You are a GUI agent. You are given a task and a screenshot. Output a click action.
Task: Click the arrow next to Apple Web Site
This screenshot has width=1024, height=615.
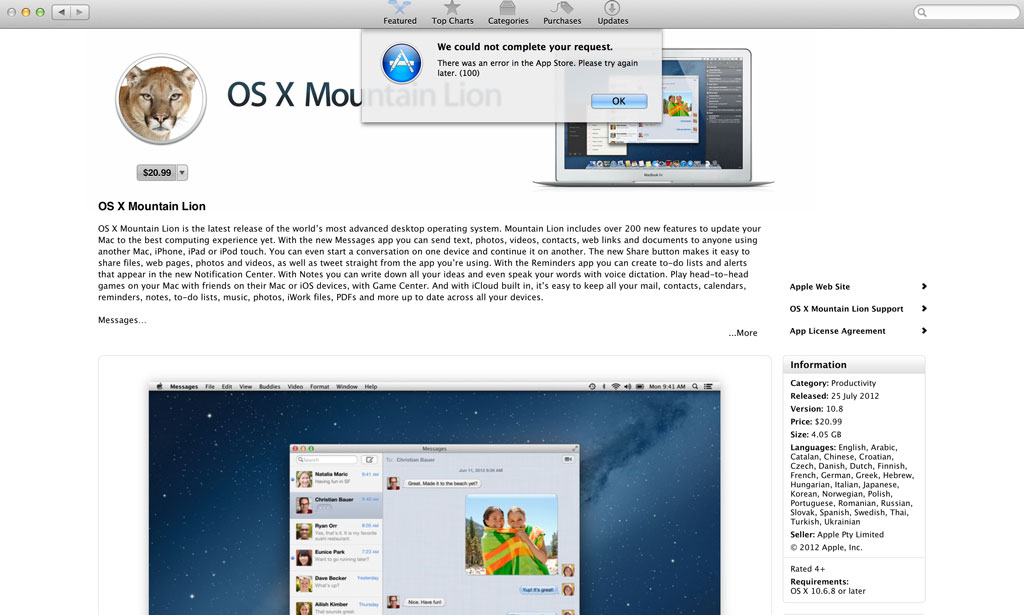click(x=924, y=287)
